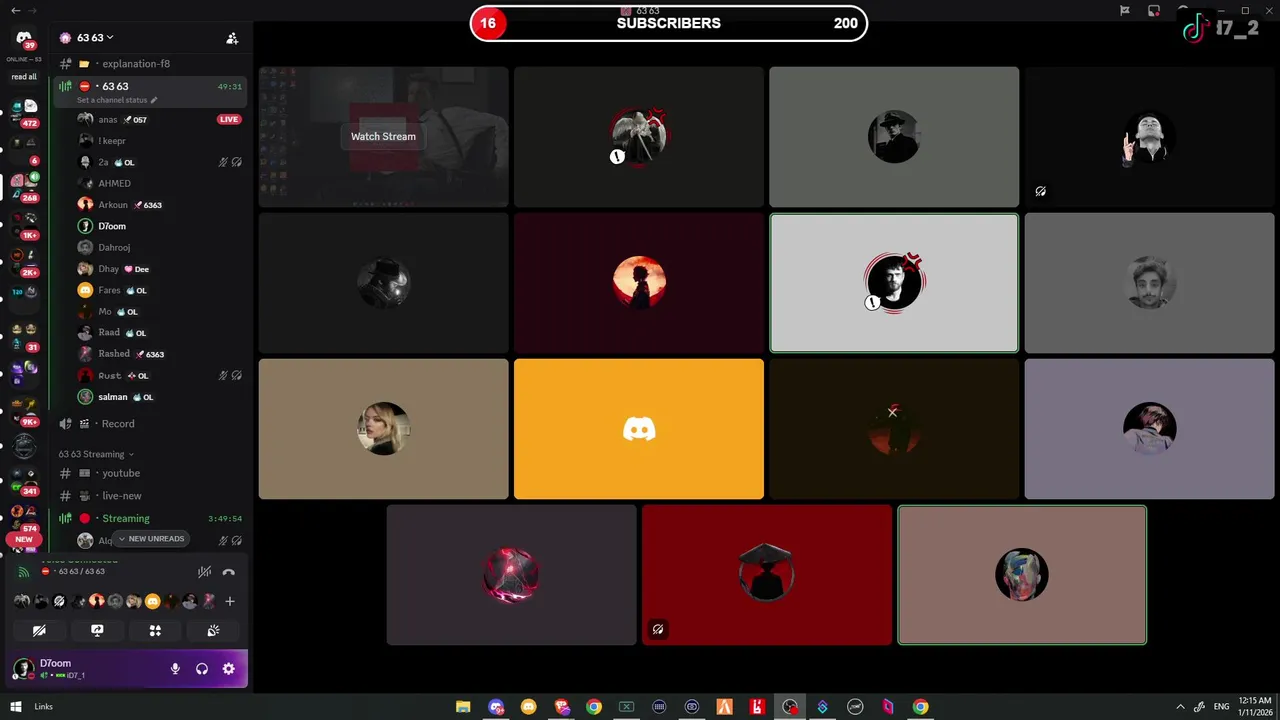Open the soundboard icon
1280x720 pixels.
coord(213,631)
